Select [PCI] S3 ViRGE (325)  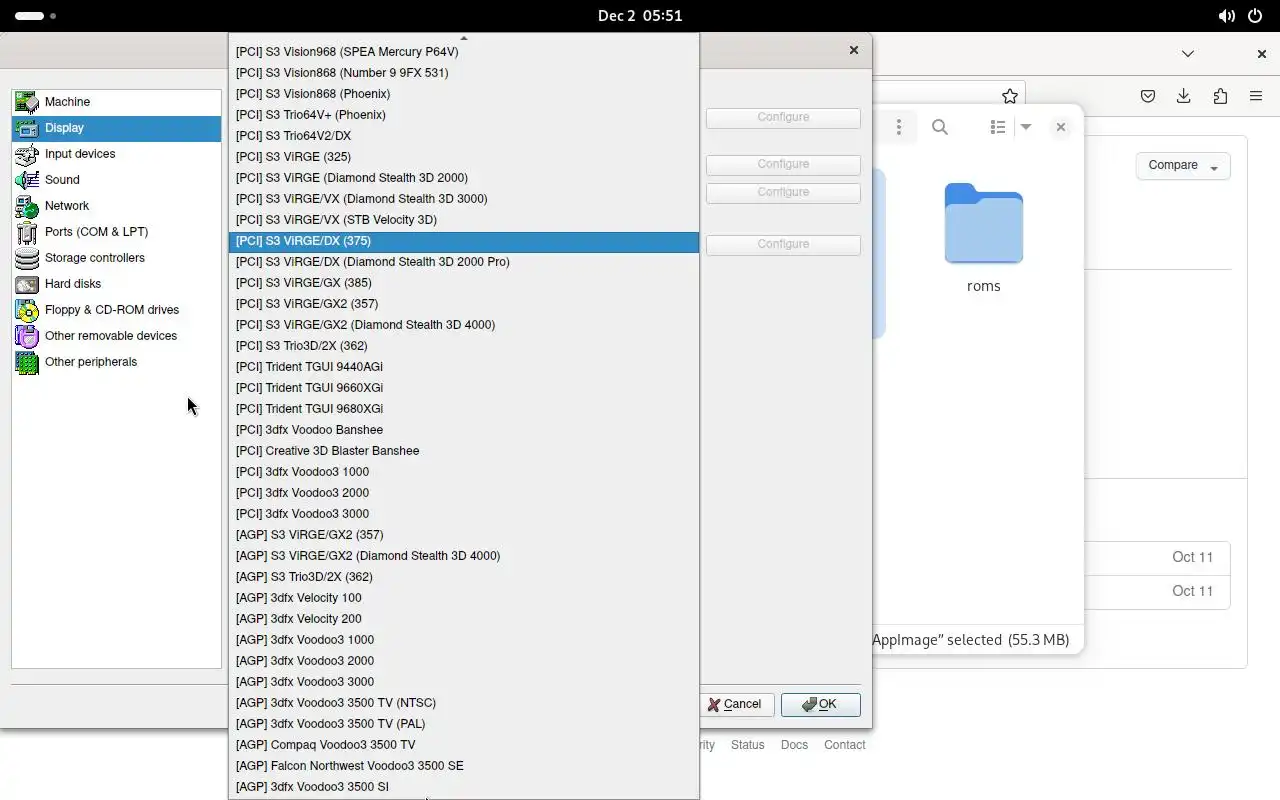click(x=464, y=157)
